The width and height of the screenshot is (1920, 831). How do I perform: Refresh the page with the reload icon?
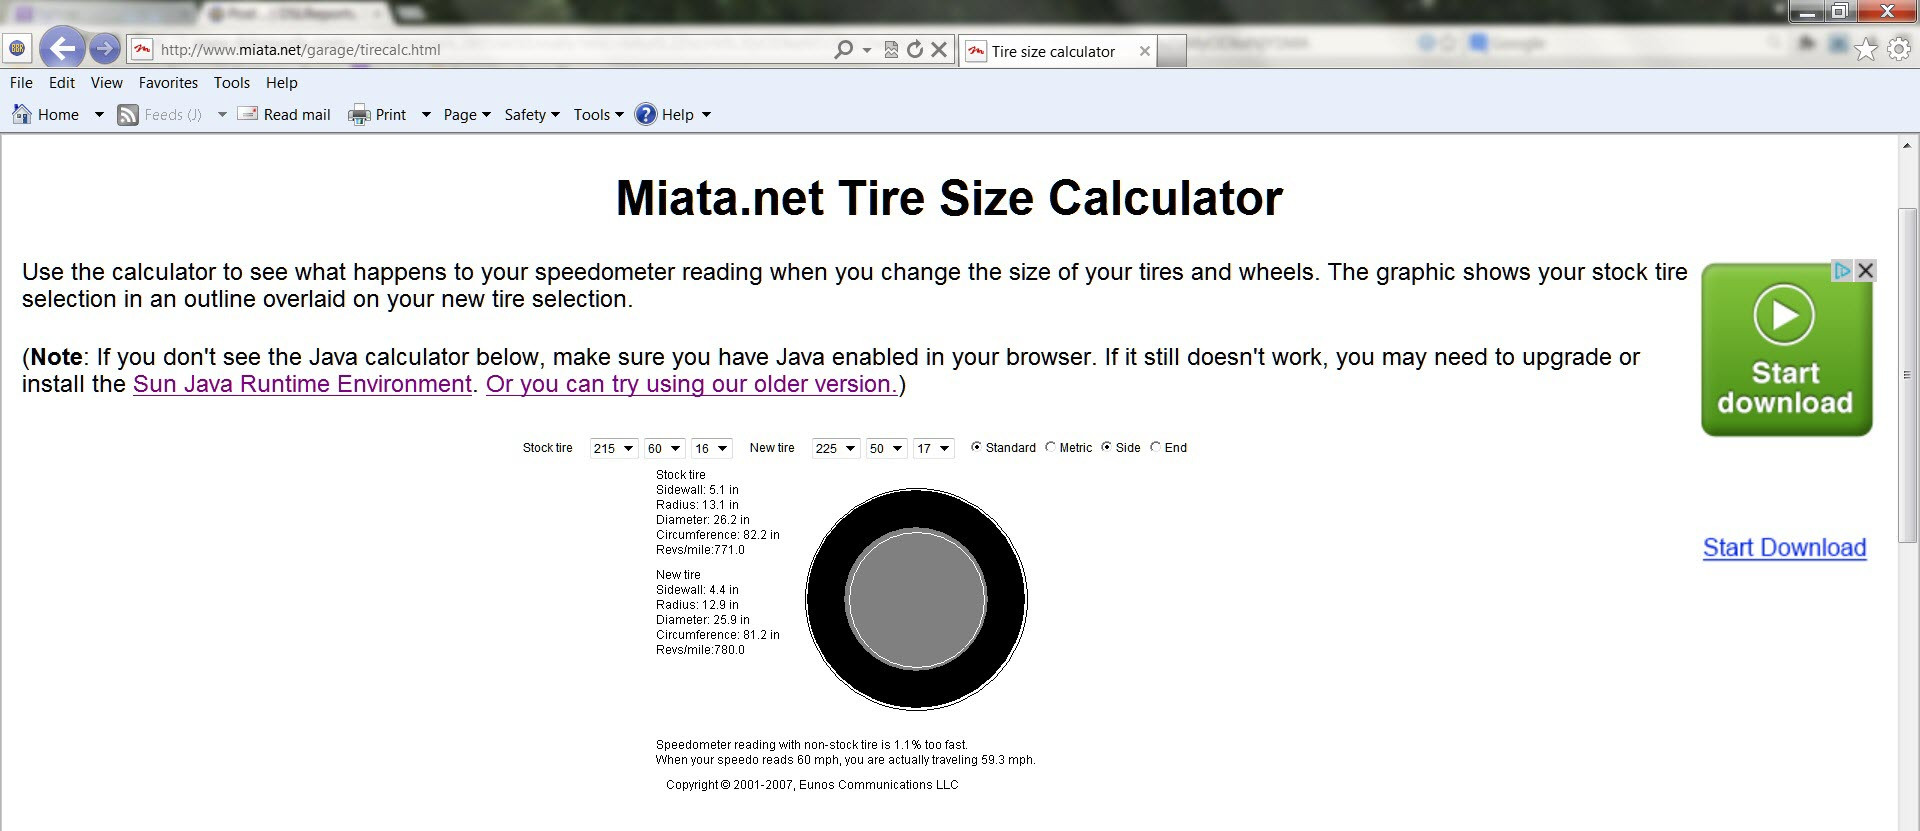[915, 49]
